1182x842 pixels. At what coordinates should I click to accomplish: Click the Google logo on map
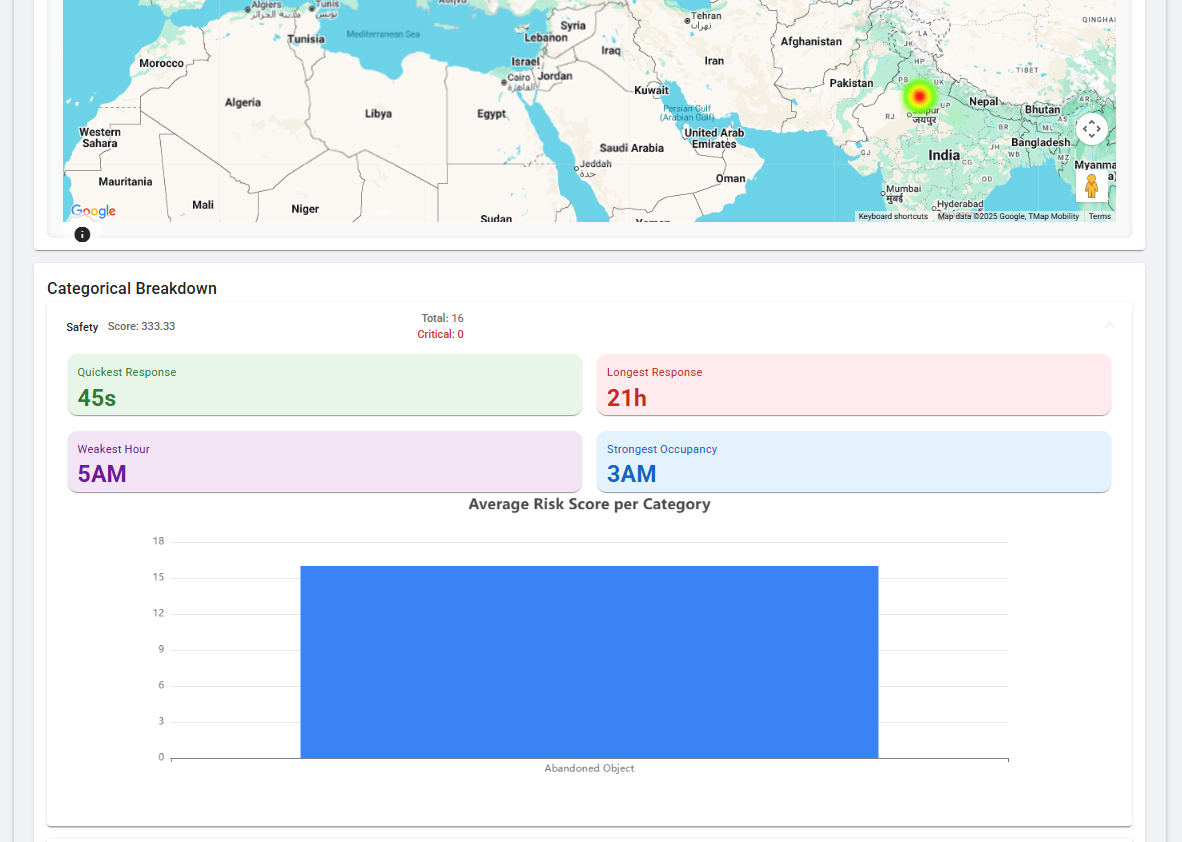pyautogui.click(x=93, y=211)
